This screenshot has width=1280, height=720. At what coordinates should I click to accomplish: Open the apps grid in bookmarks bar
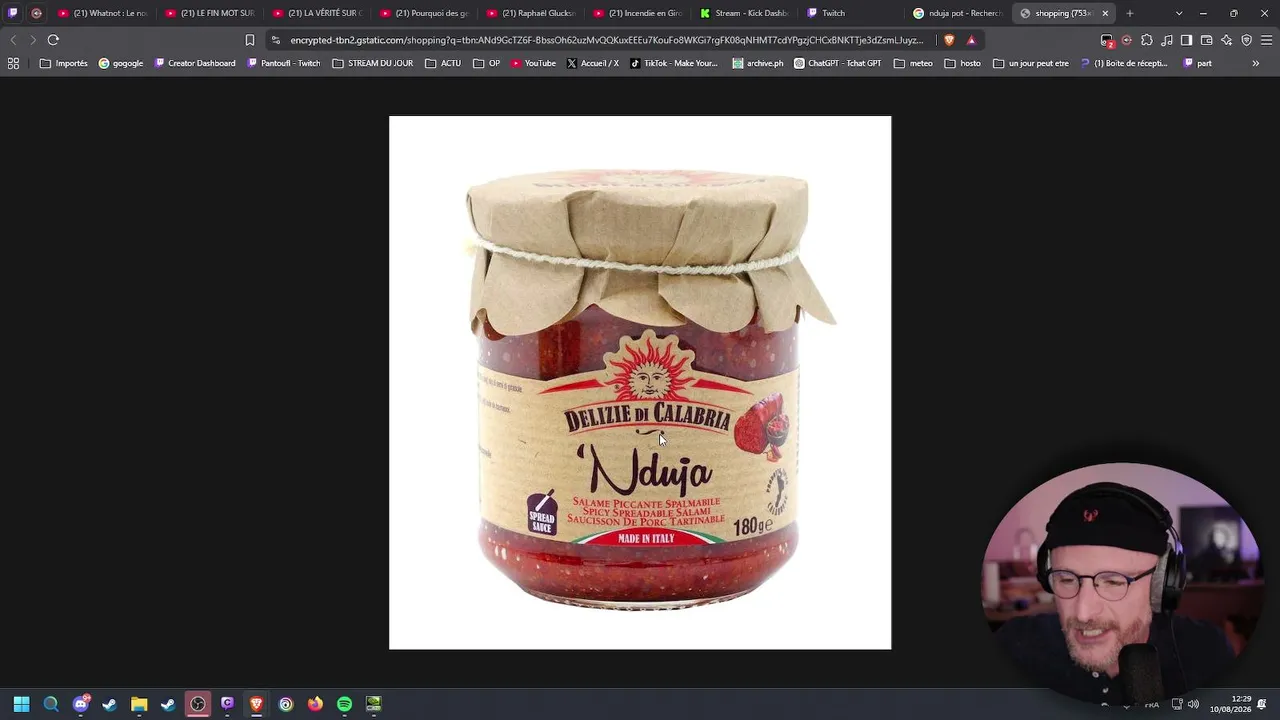pyautogui.click(x=13, y=63)
